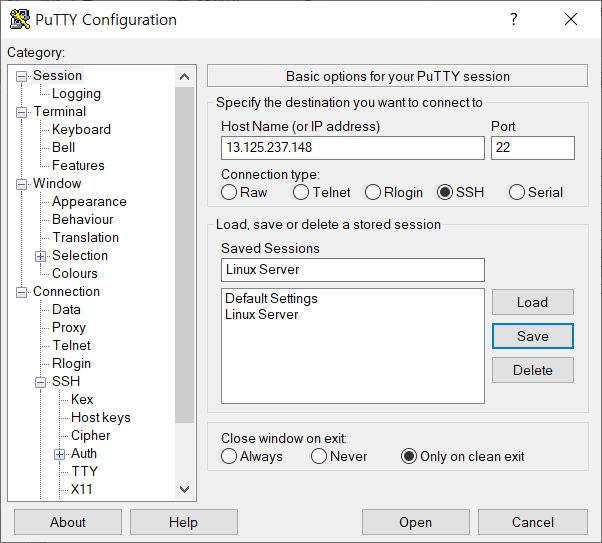Screen dimensions: 602x543
Task: Click the Open button
Action: (x=416, y=522)
